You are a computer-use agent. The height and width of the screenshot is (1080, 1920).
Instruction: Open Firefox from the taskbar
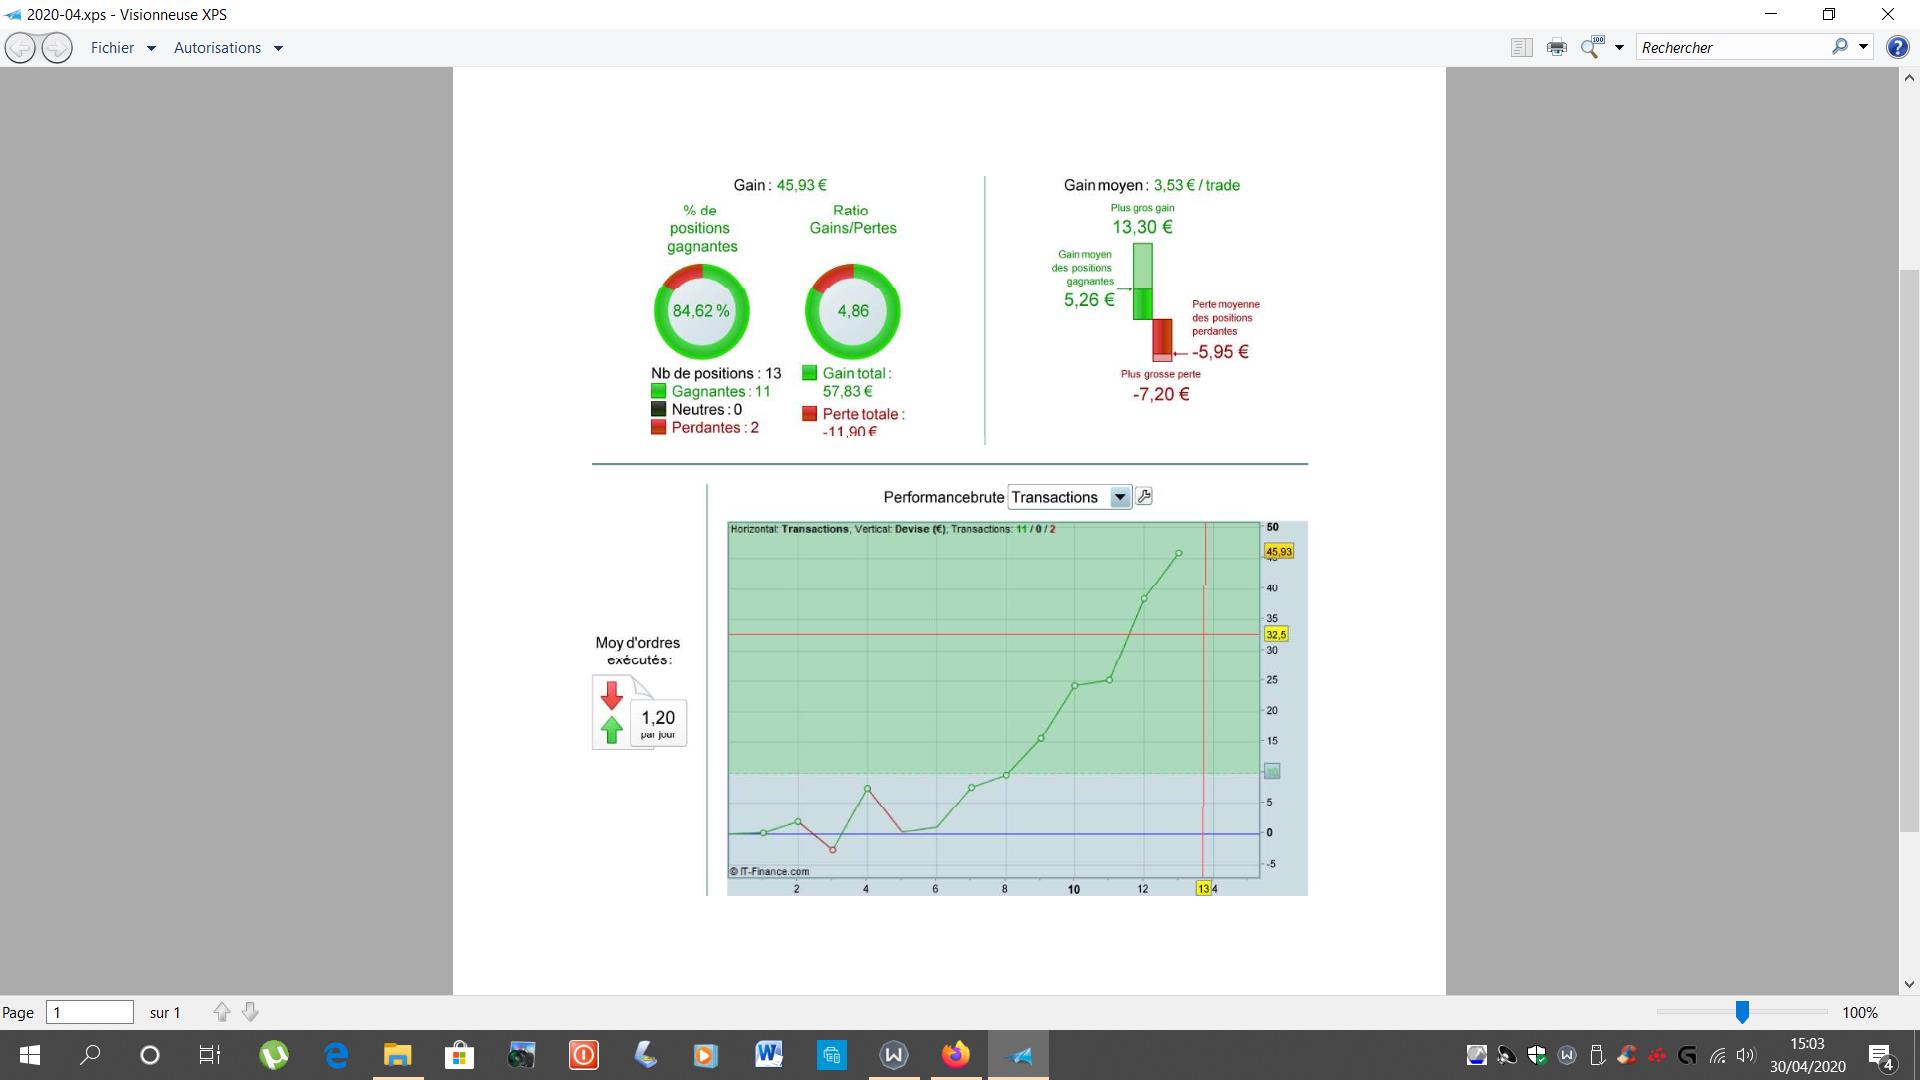tap(955, 1054)
